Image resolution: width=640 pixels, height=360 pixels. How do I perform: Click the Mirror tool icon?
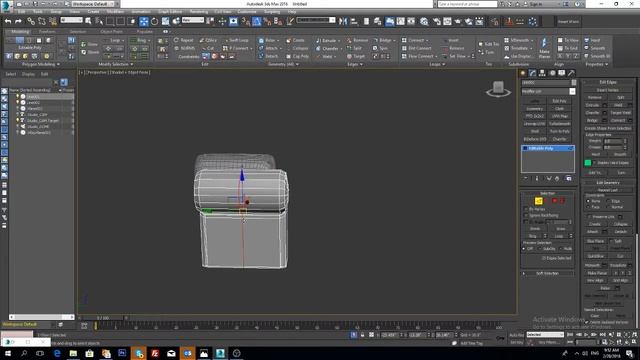(343, 21)
